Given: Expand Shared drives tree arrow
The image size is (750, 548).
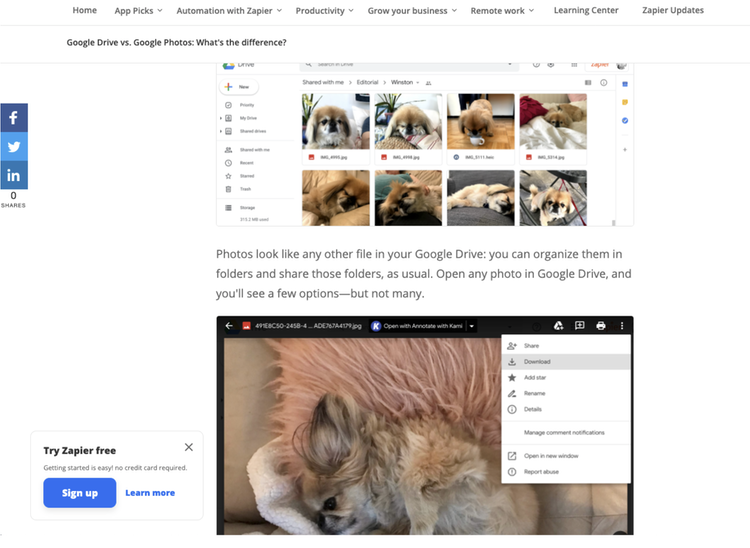Looking at the screenshot, I should (x=221, y=131).
